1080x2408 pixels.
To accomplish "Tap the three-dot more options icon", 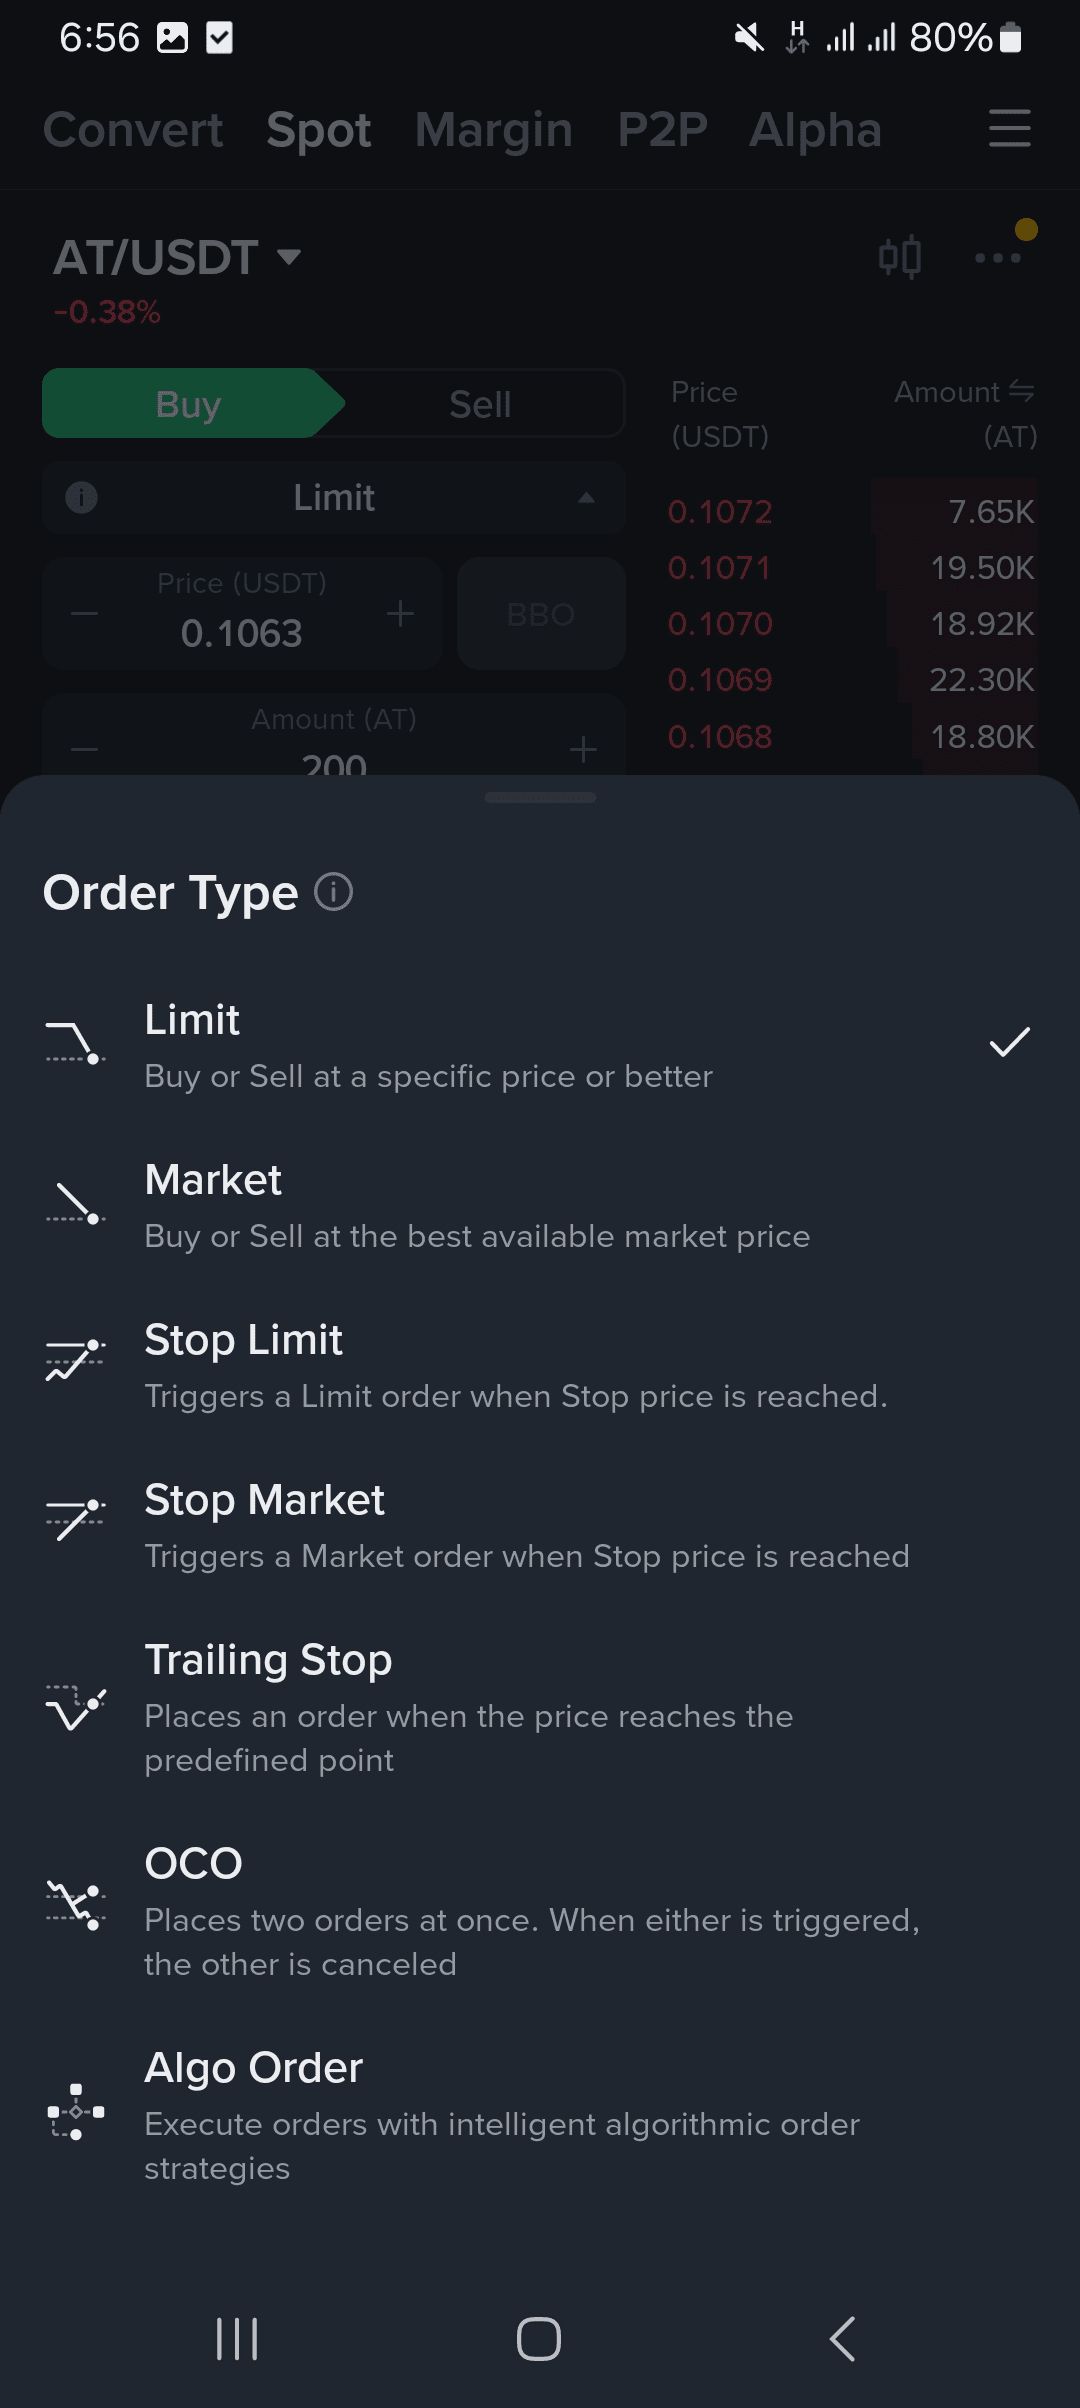I will [998, 257].
